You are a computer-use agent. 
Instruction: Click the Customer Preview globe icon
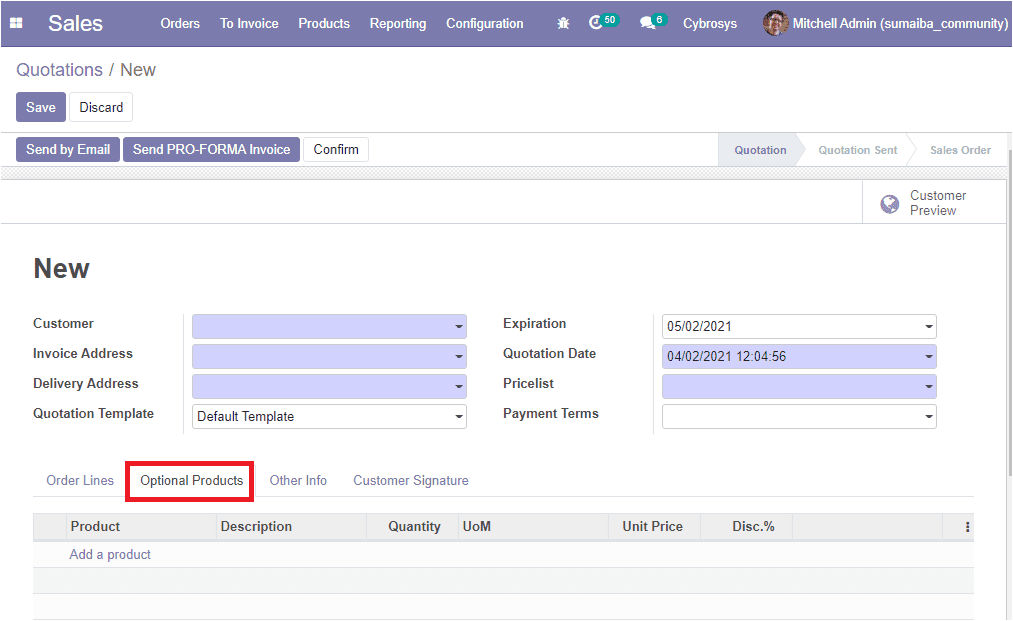click(x=889, y=204)
